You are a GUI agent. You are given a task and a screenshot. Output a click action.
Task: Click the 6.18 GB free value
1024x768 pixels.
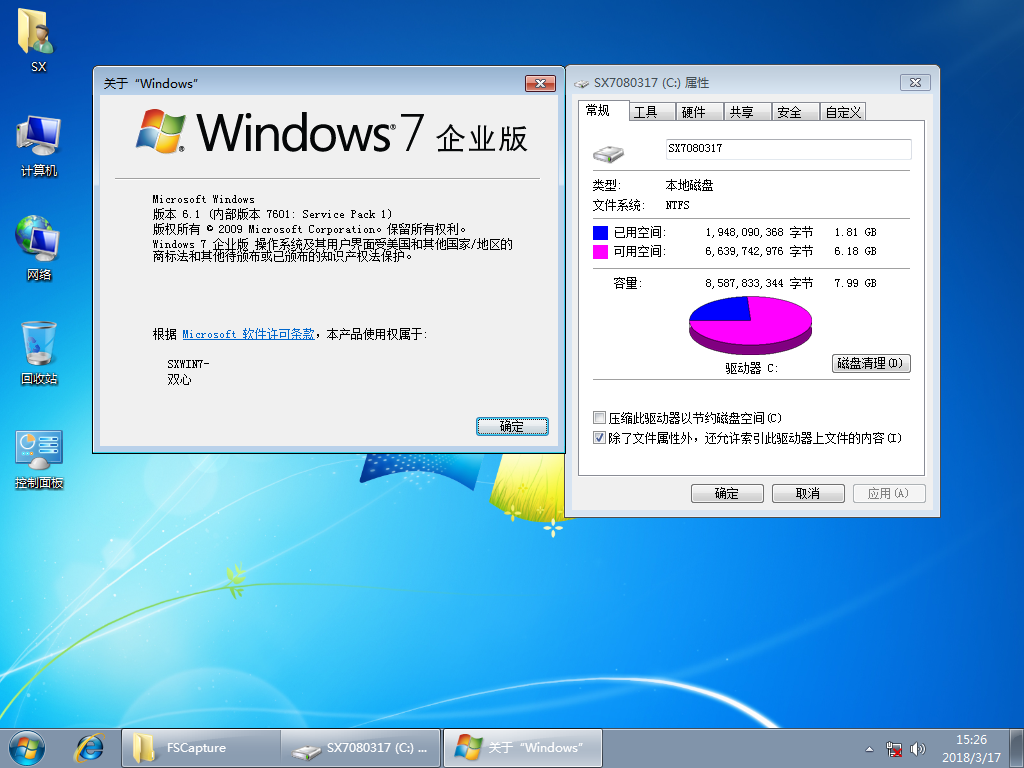tap(855, 251)
